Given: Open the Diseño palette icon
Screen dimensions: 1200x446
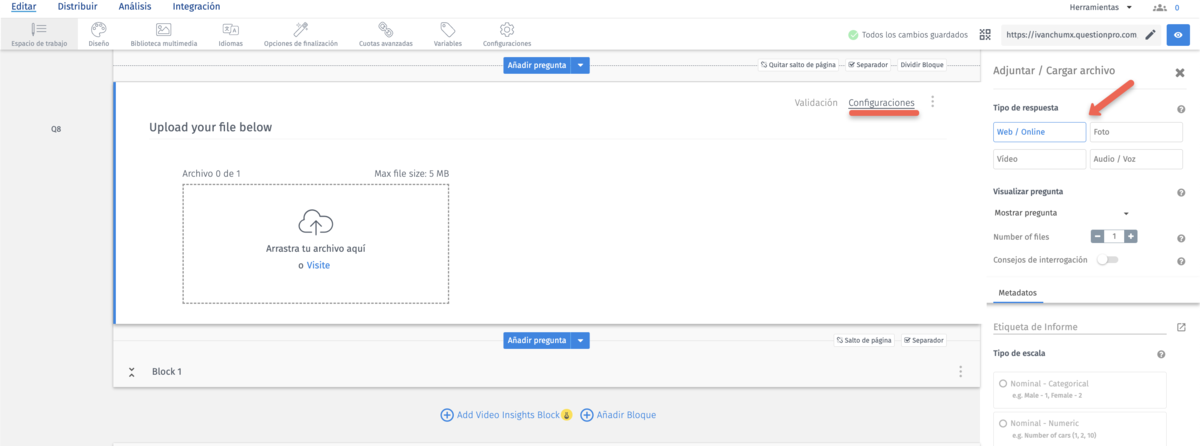Looking at the screenshot, I should (98, 29).
